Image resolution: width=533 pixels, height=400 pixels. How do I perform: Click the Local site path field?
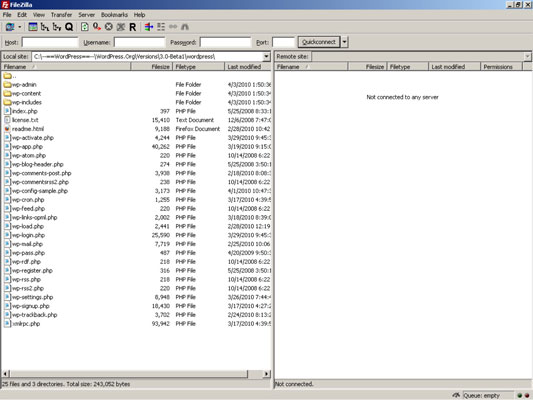[148, 56]
